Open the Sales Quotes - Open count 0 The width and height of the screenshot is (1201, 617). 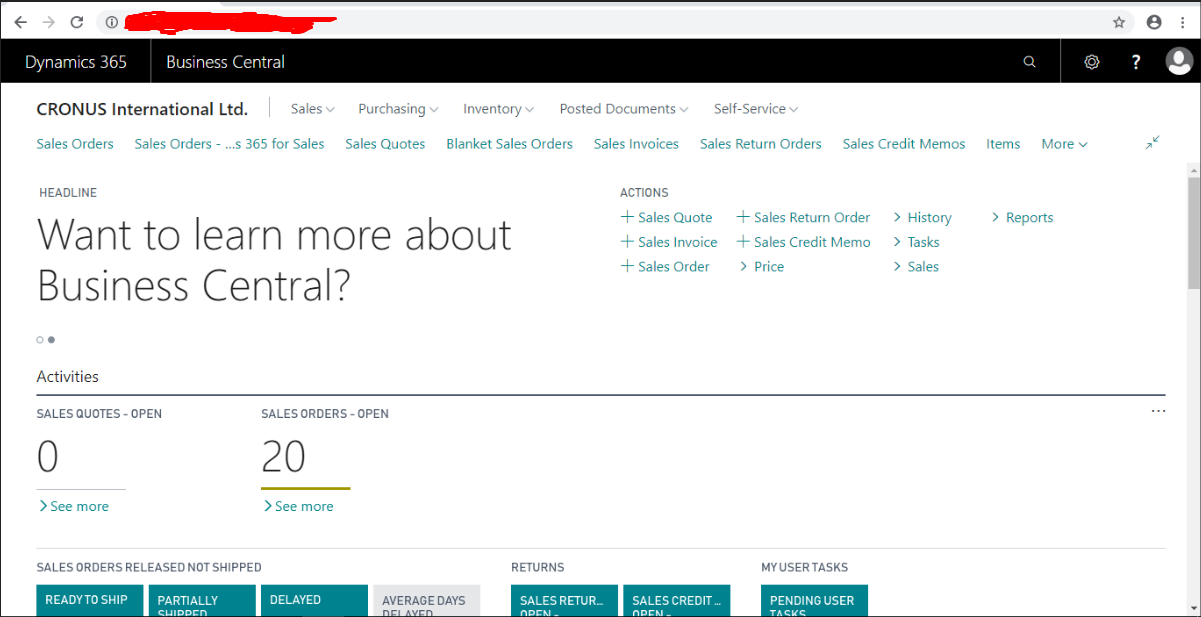pyautogui.click(x=48, y=457)
